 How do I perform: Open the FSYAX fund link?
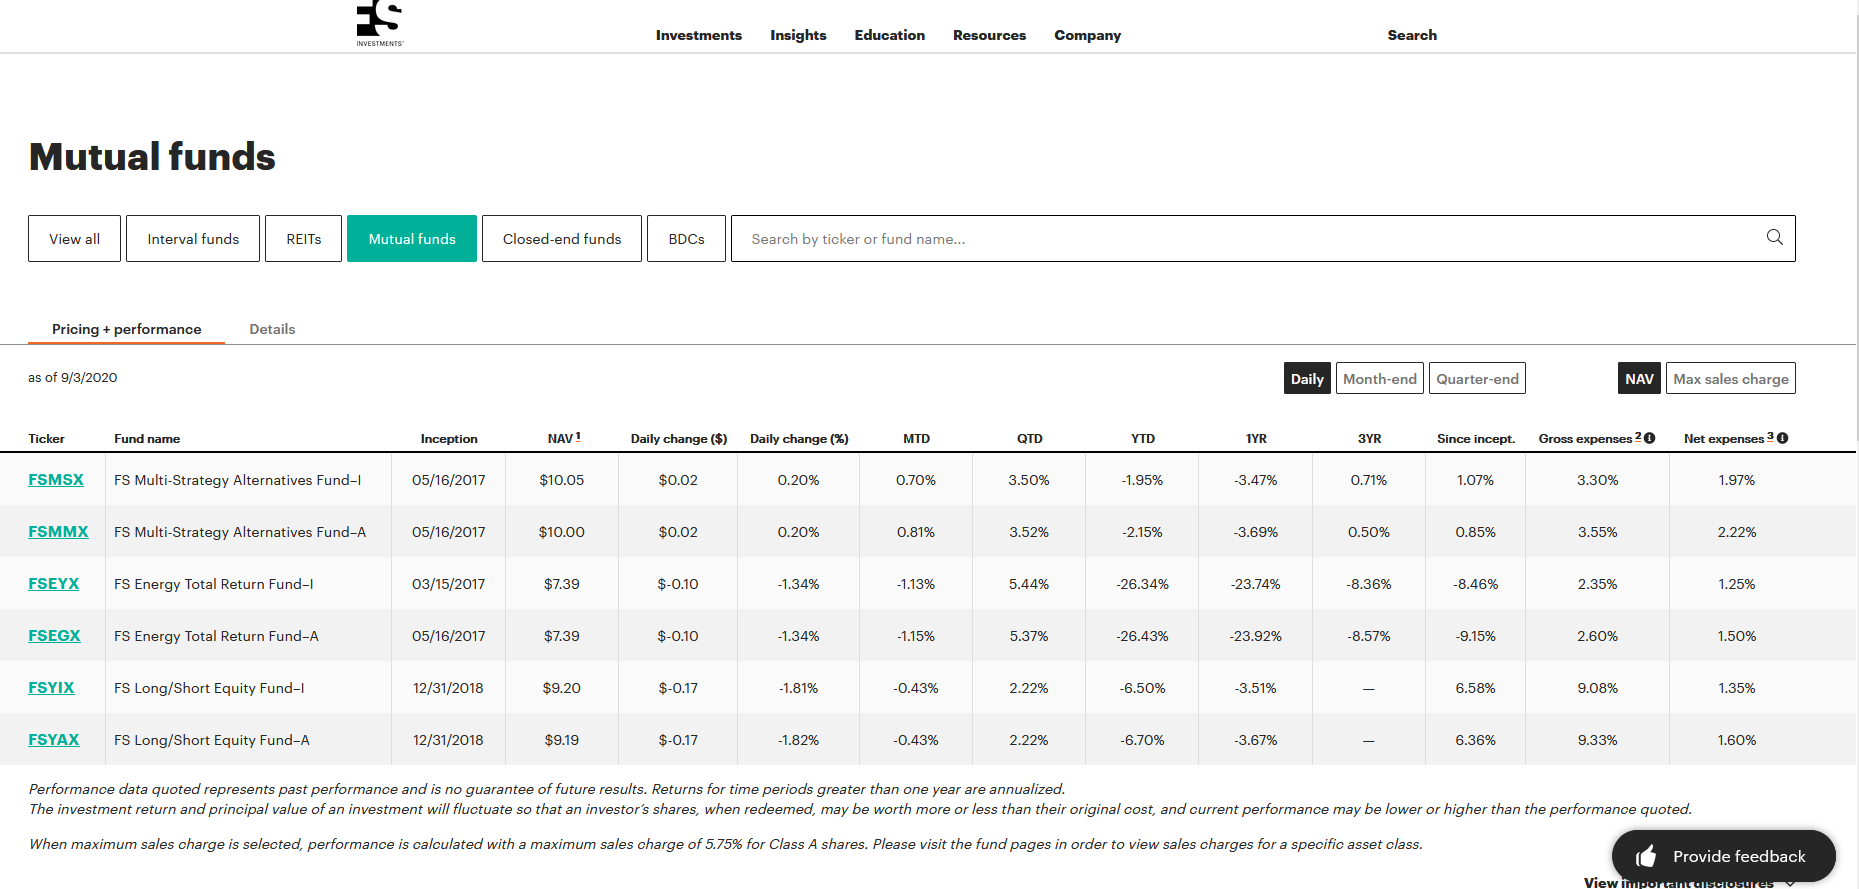click(x=53, y=740)
